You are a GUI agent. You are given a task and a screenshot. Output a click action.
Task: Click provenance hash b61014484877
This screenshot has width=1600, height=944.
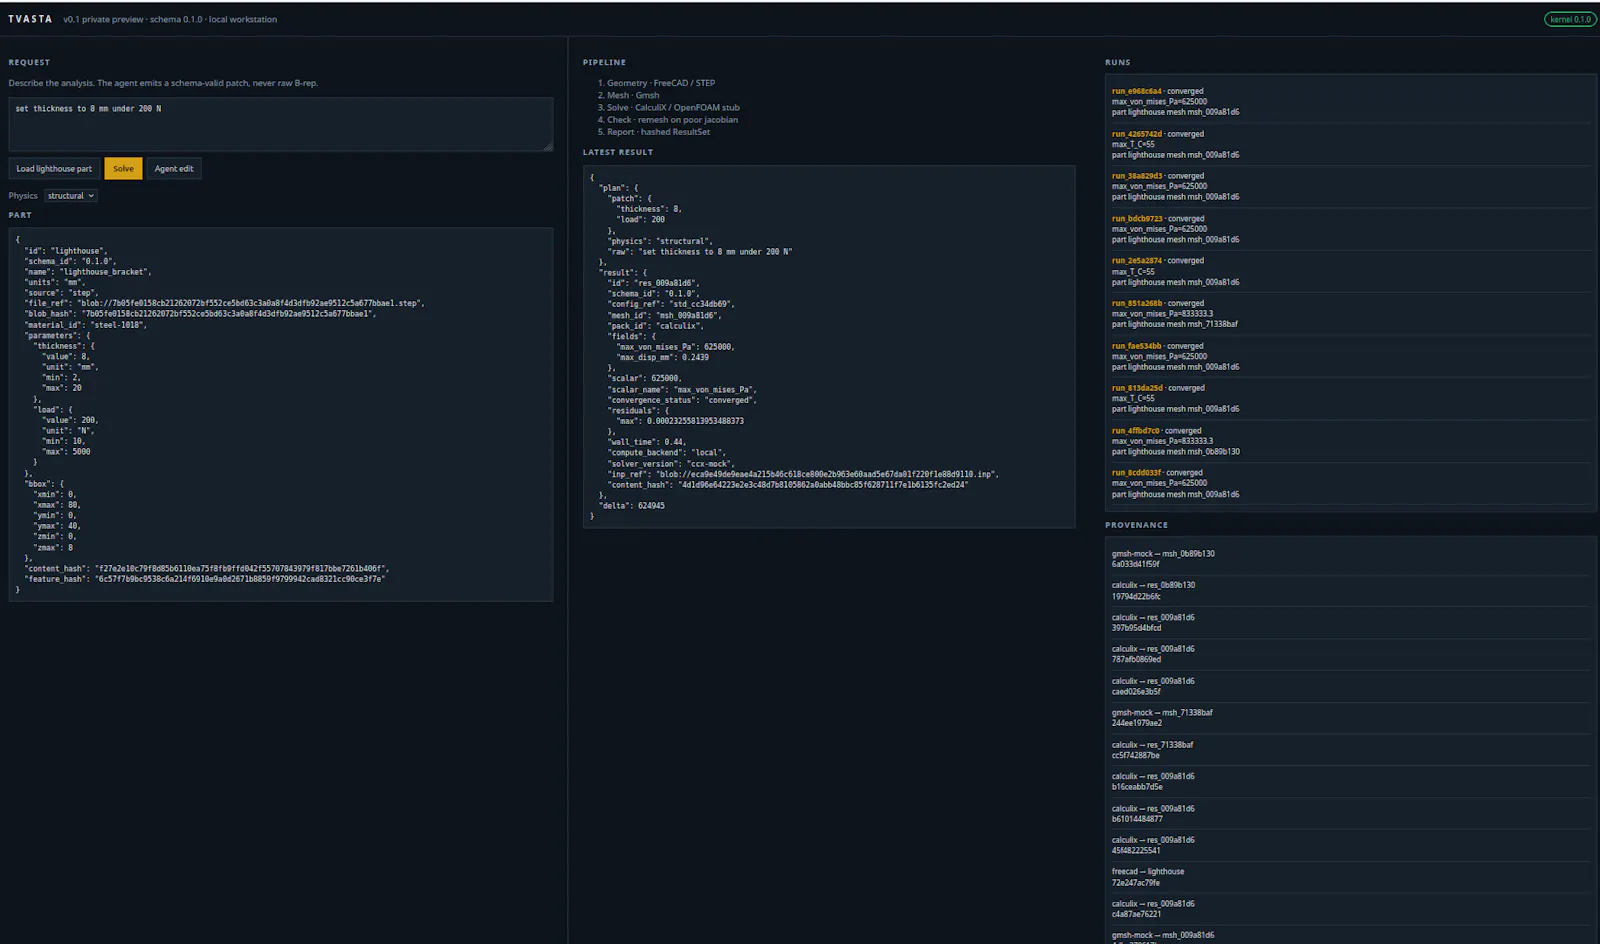click(x=1137, y=819)
